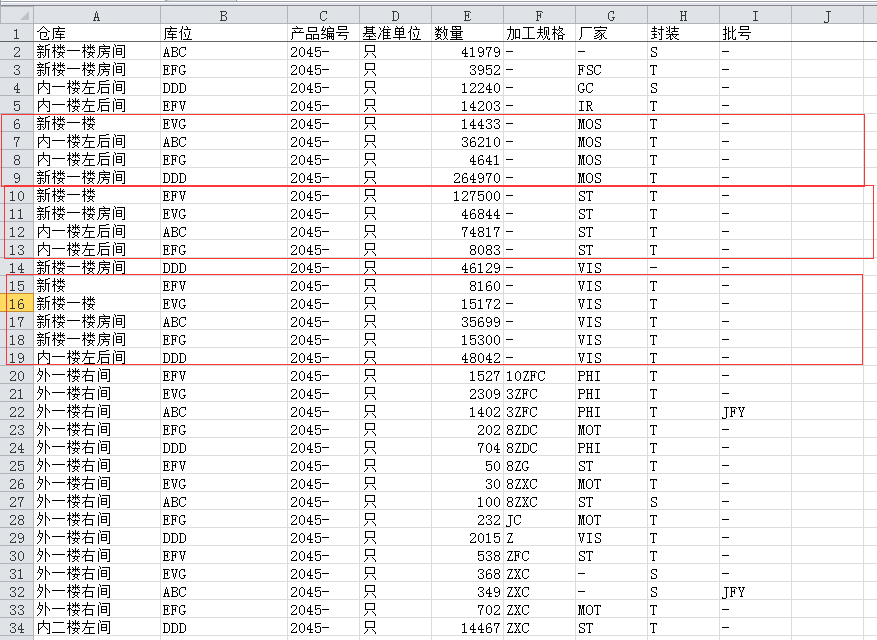Click the select-all corner of the sheet

click(16, 16)
